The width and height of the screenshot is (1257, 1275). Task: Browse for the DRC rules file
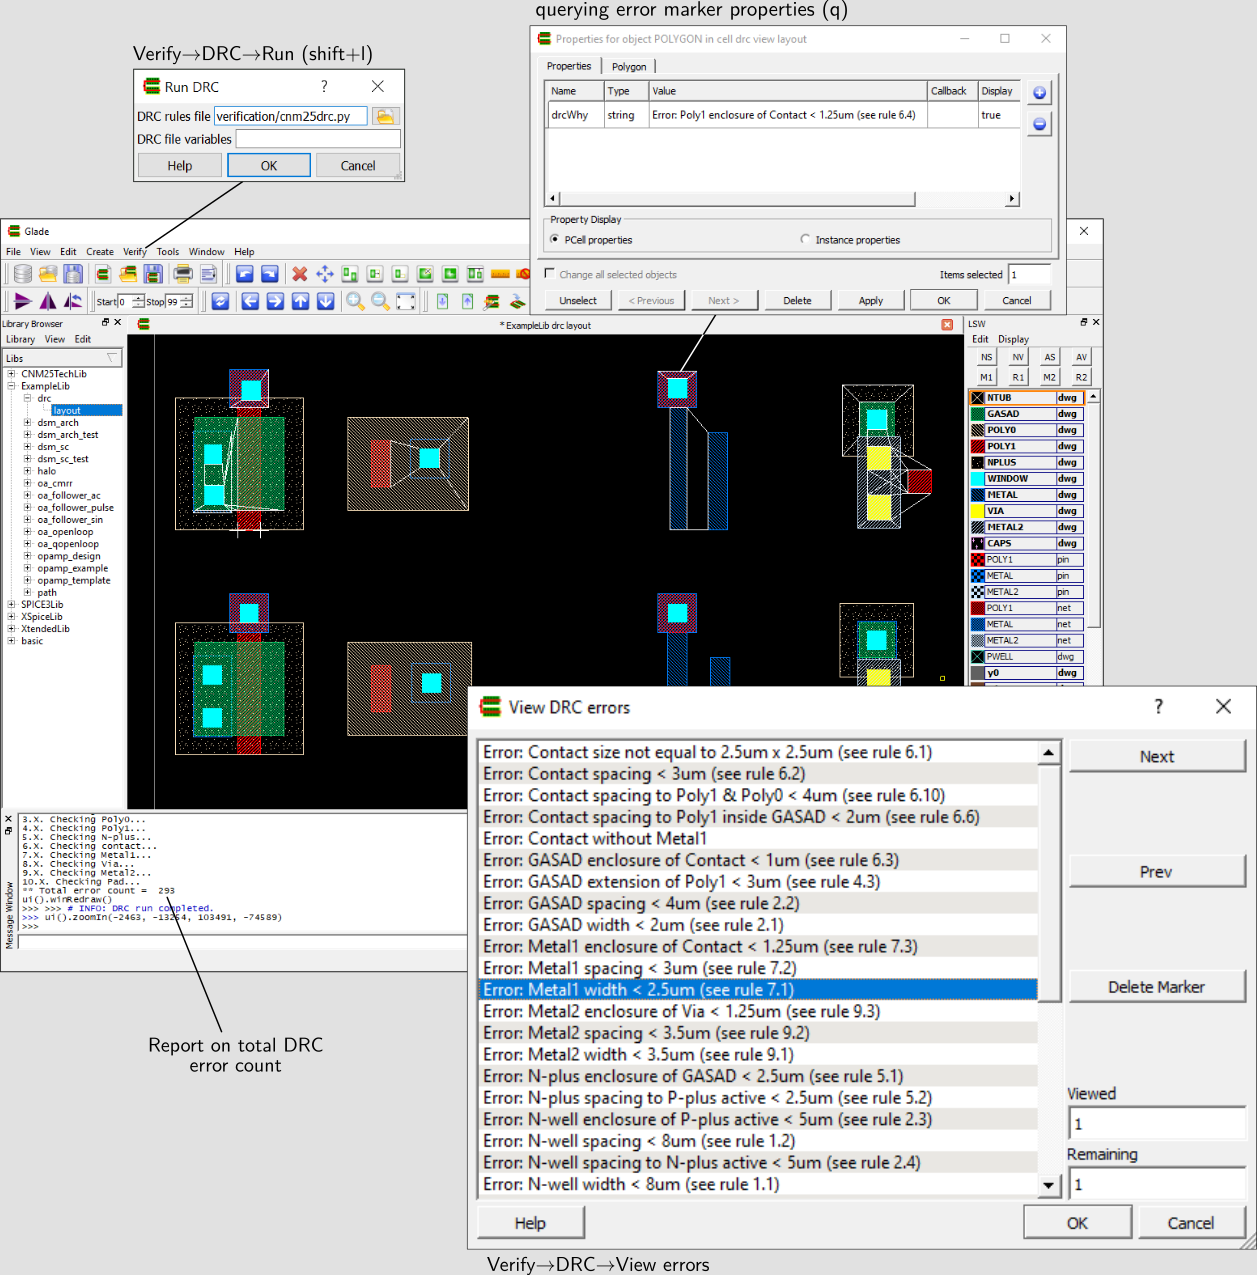tap(385, 116)
